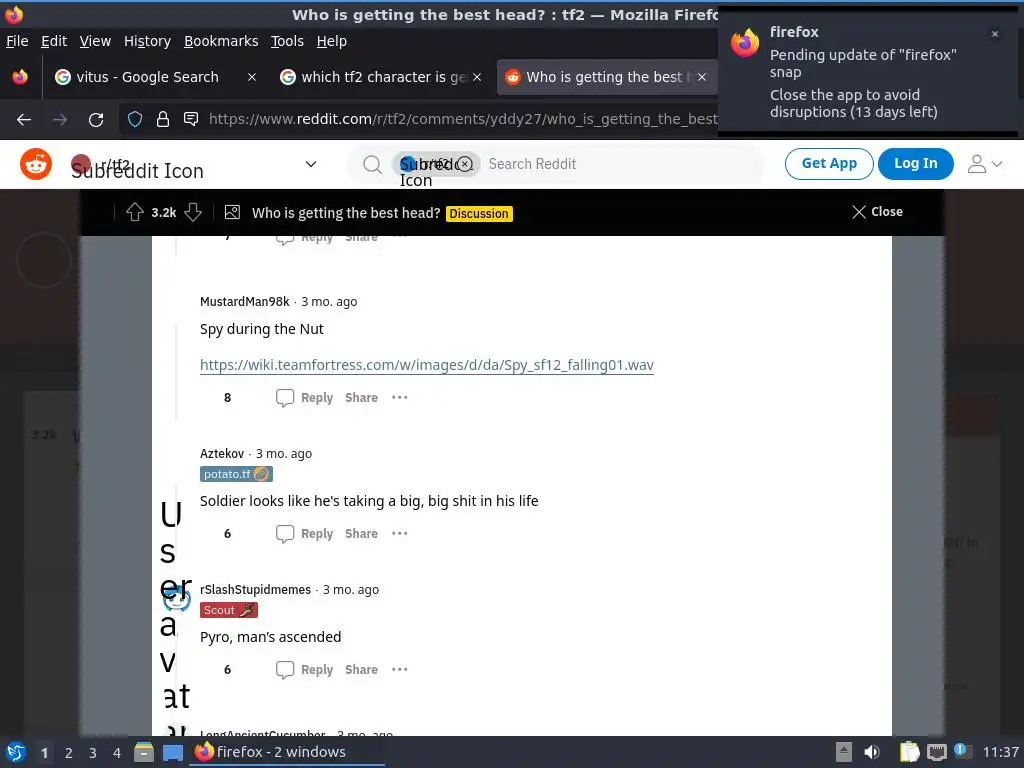This screenshot has height=768, width=1024.
Task: Close the vitus - Google Search tab
Action: pos(251,77)
